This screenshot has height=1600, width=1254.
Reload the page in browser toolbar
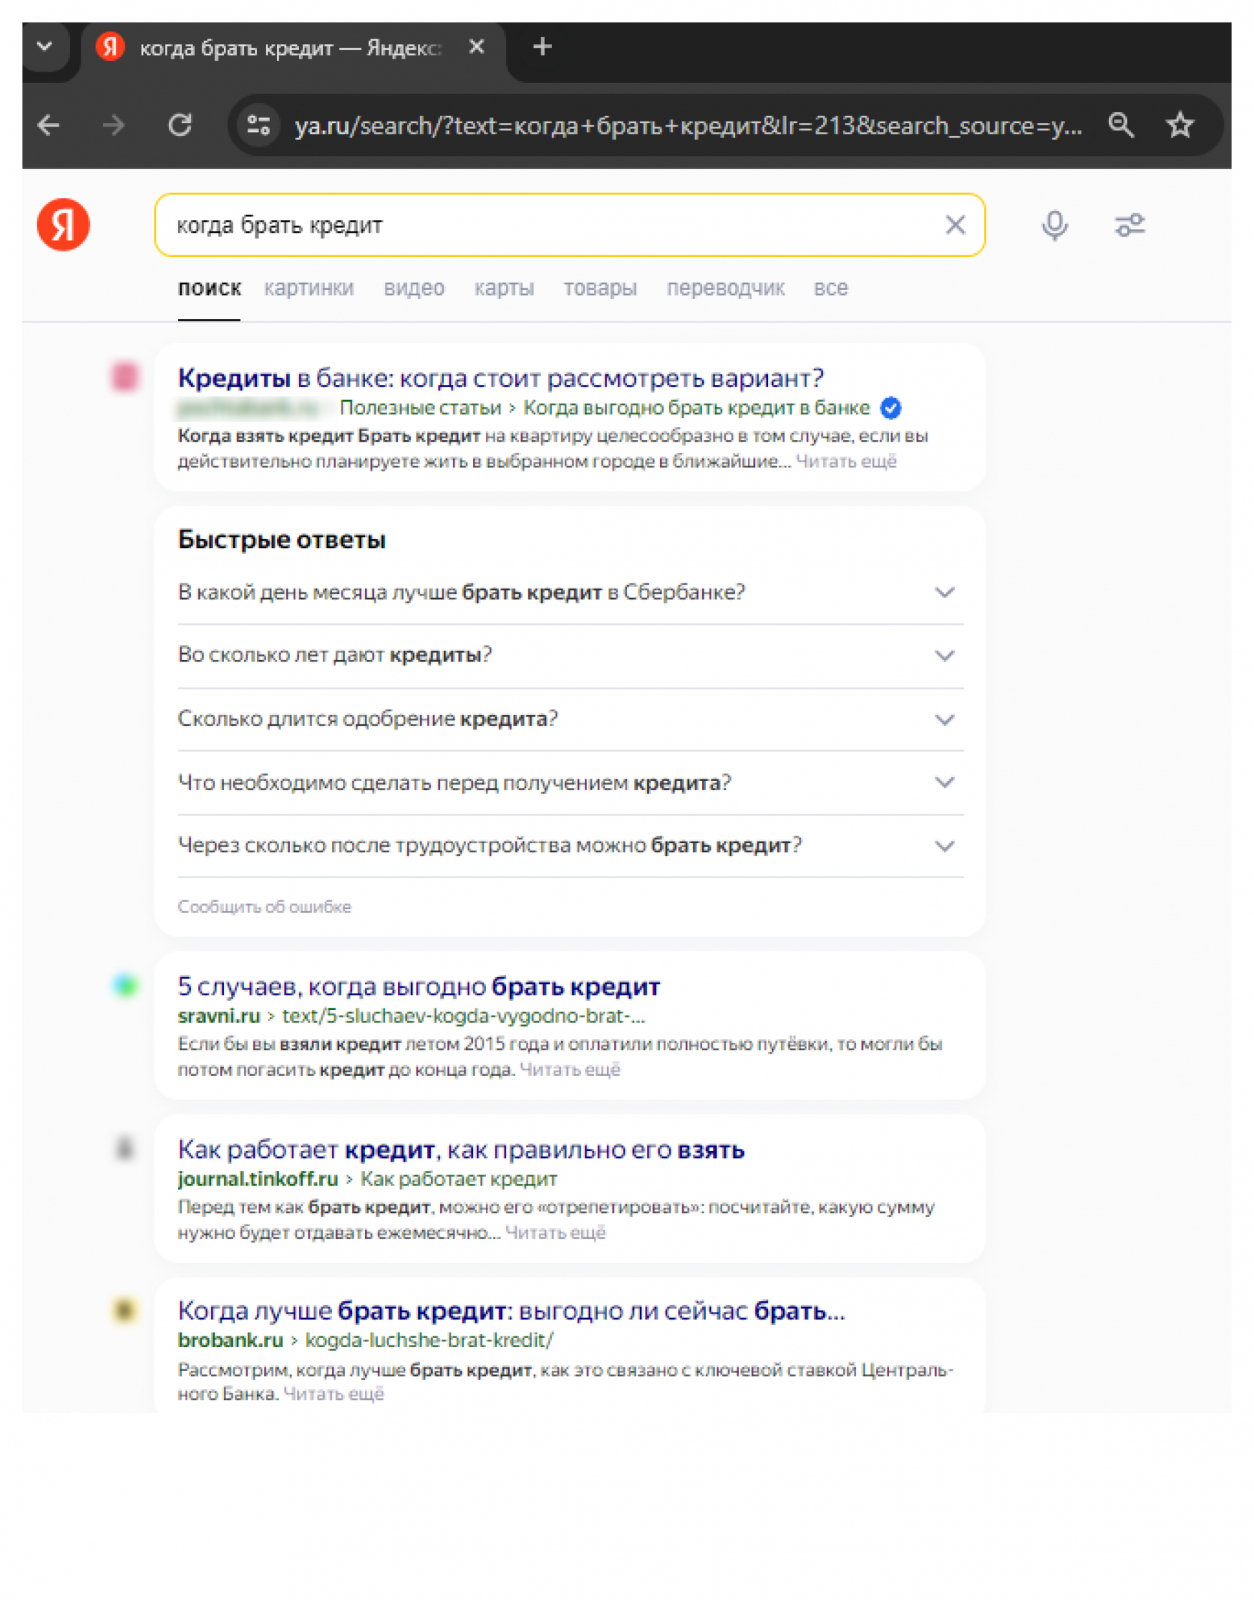point(180,125)
